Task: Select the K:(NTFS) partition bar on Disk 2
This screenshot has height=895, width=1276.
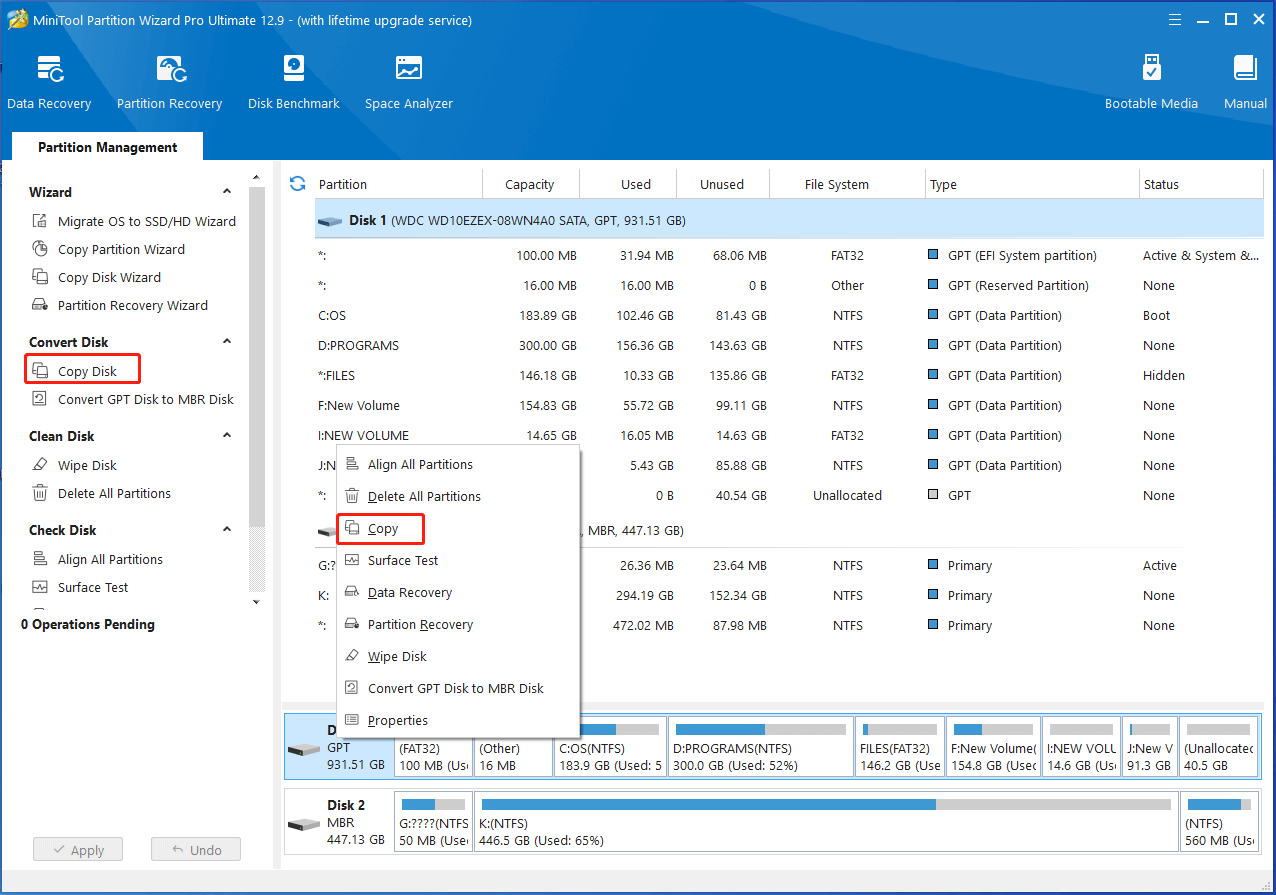Action: pyautogui.click(x=825, y=823)
